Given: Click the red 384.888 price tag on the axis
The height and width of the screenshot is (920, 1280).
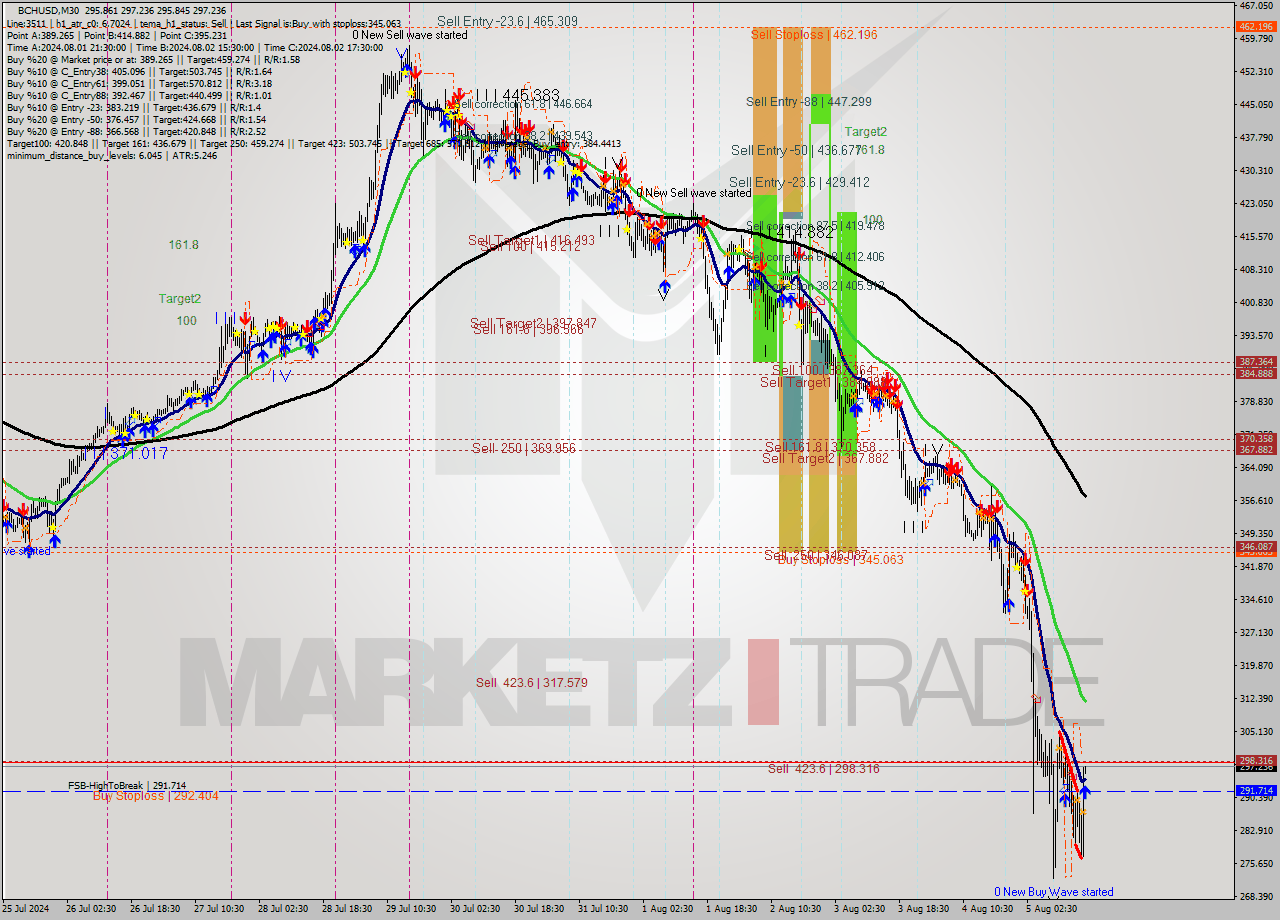Looking at the screenshot, I should [1256, 373].
